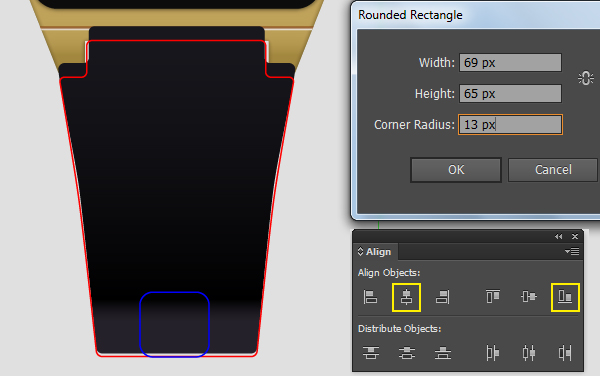Click Vertical Distribute Center icon
This screenshot has width=600, height=376.
click(407, 353)
